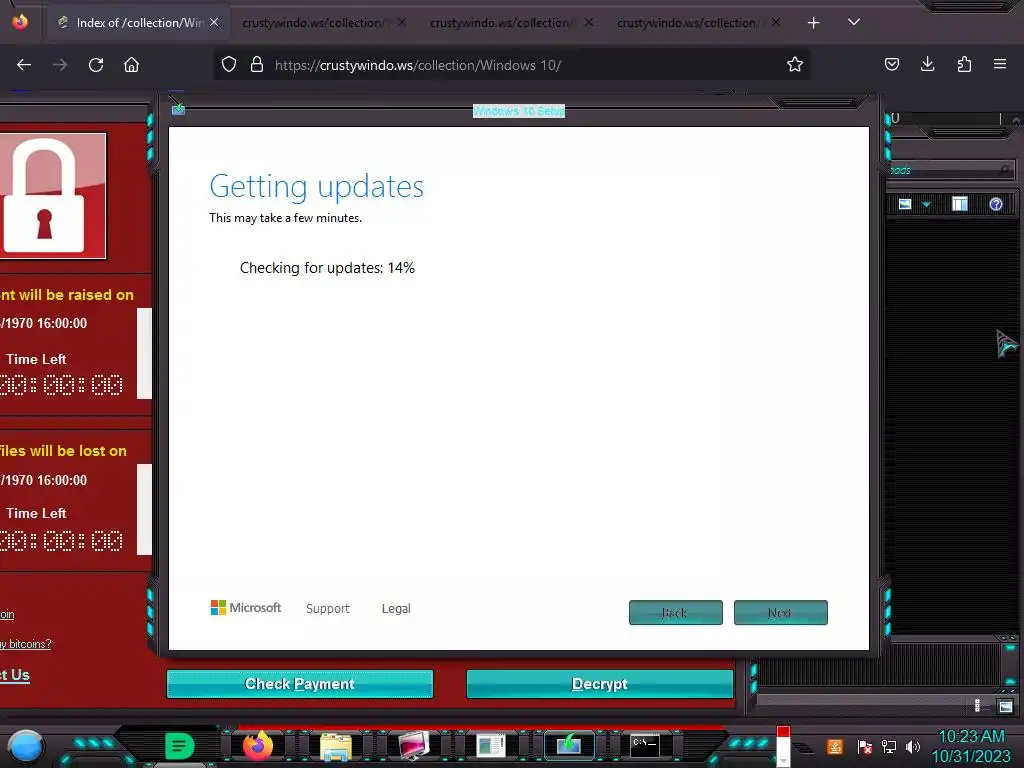Go back one page in Firefox
The height and width of the screenshot is (768, 1024).
pos(24,65)
